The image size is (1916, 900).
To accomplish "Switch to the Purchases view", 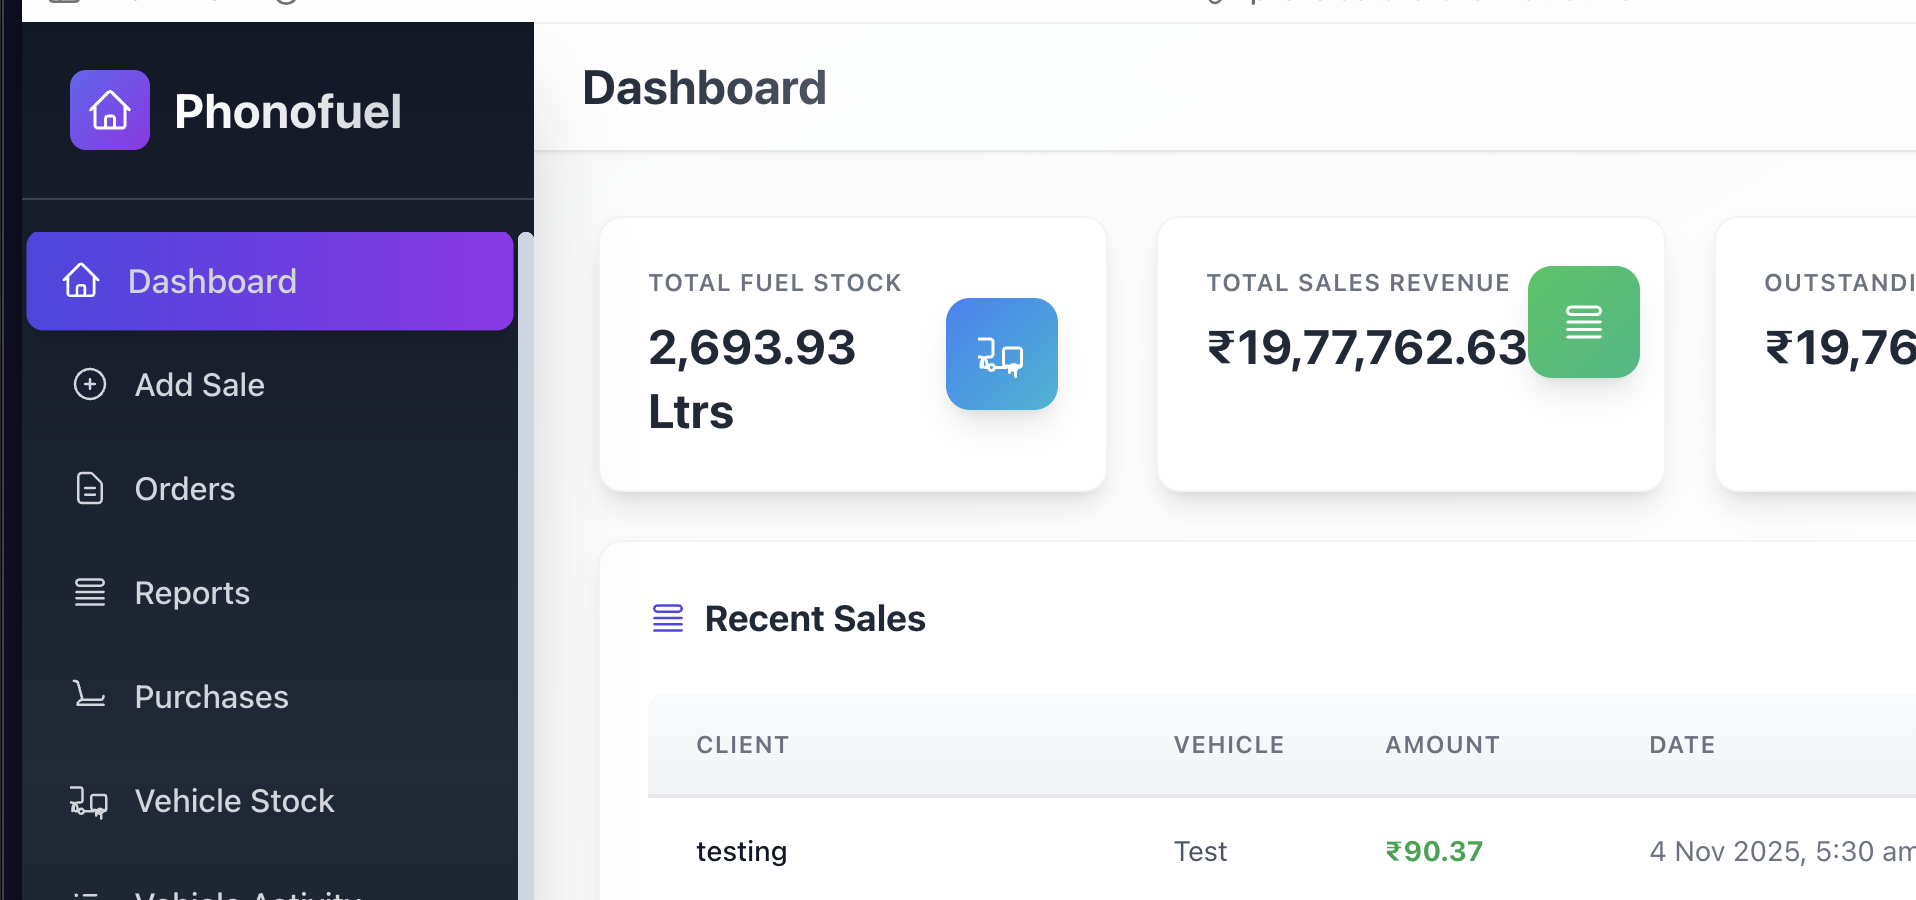I will (211, 696).
